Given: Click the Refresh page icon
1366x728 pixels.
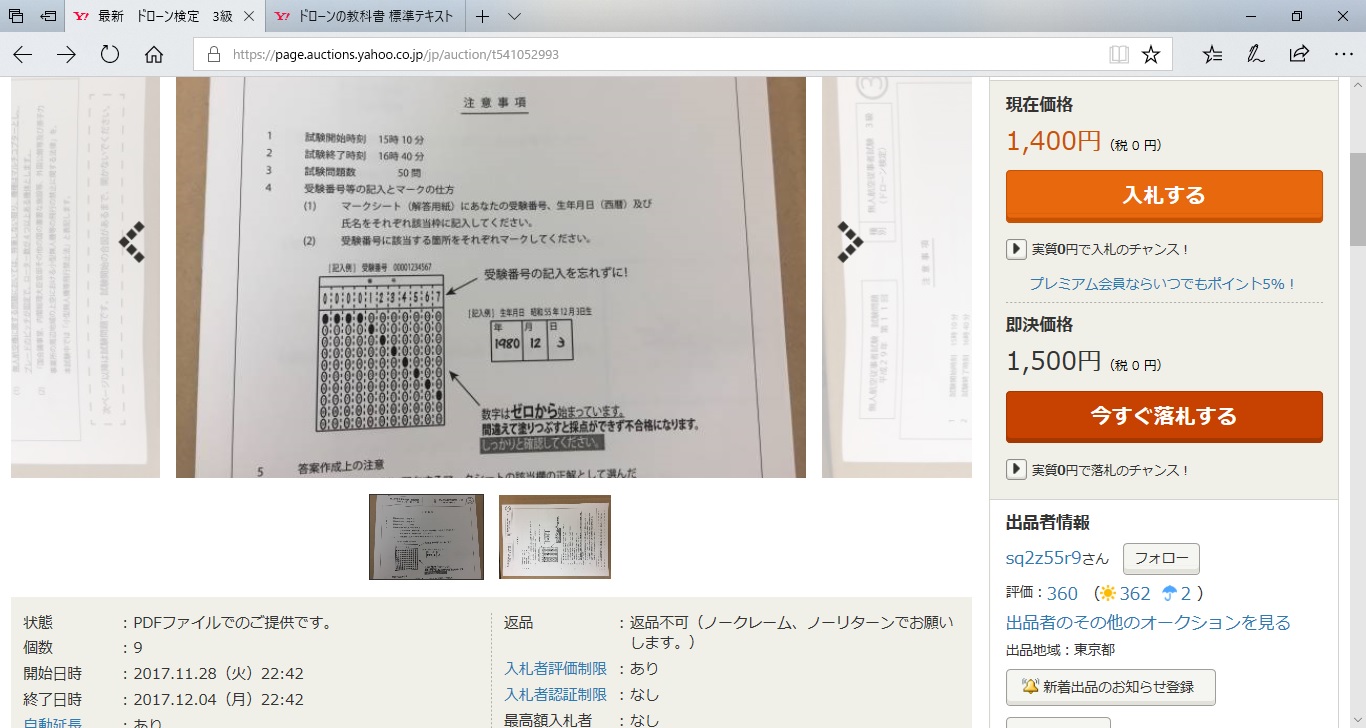Looking at the screenshot, I should [x=110, y=54].
